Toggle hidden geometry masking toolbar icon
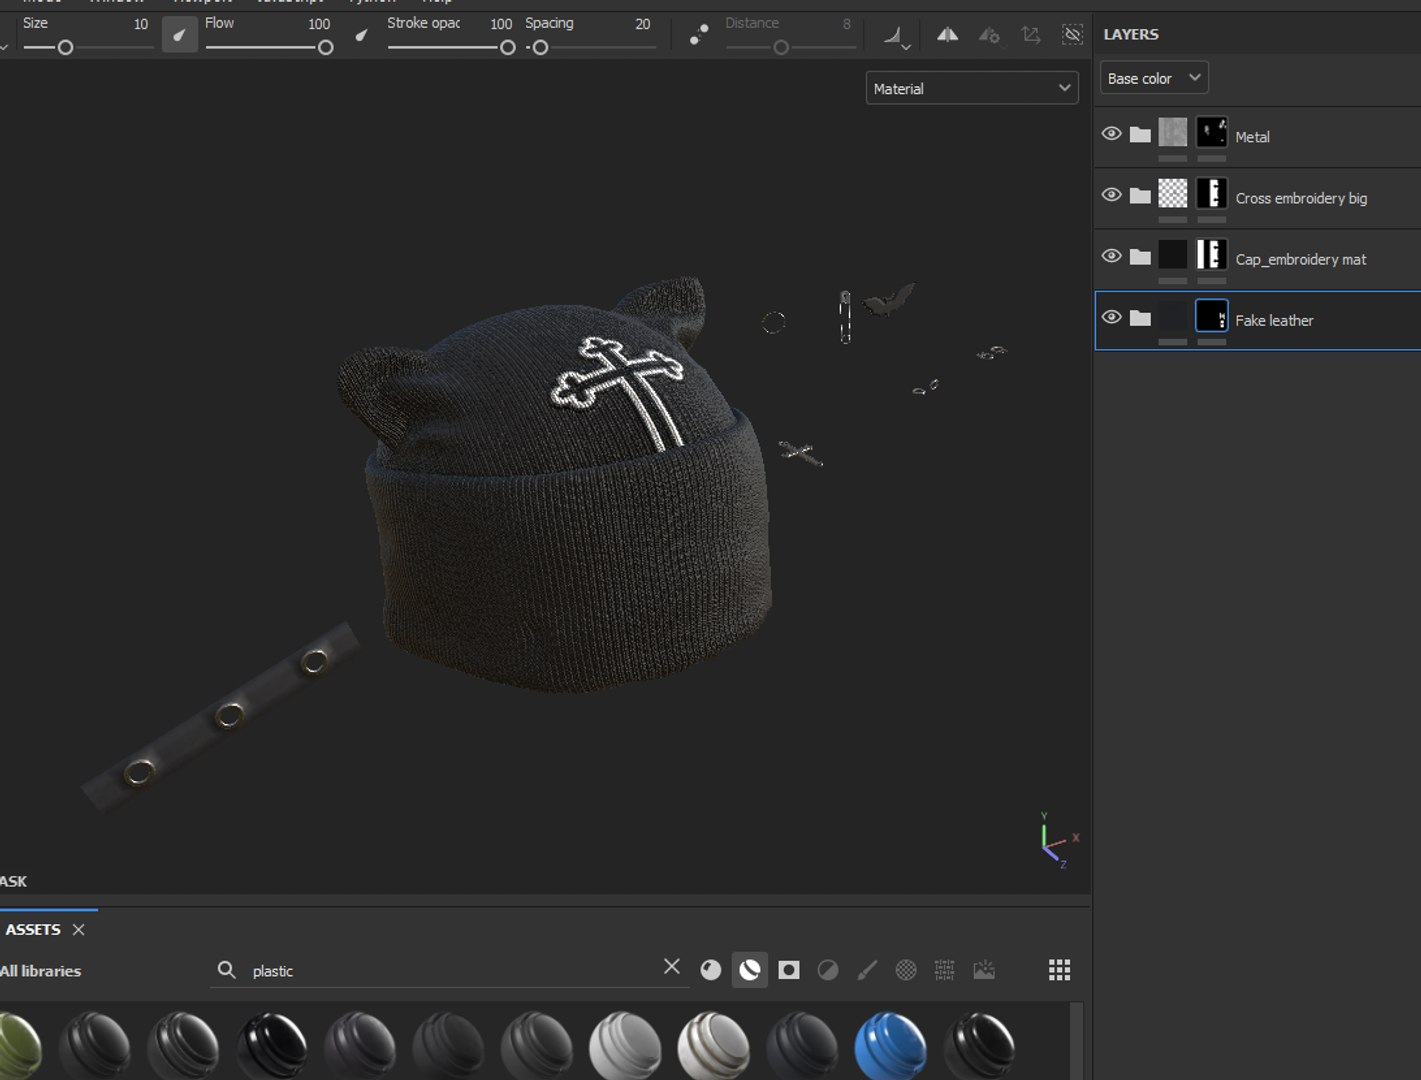The width and height of the screenshot is (1421, 1080). click(1072, 35)
